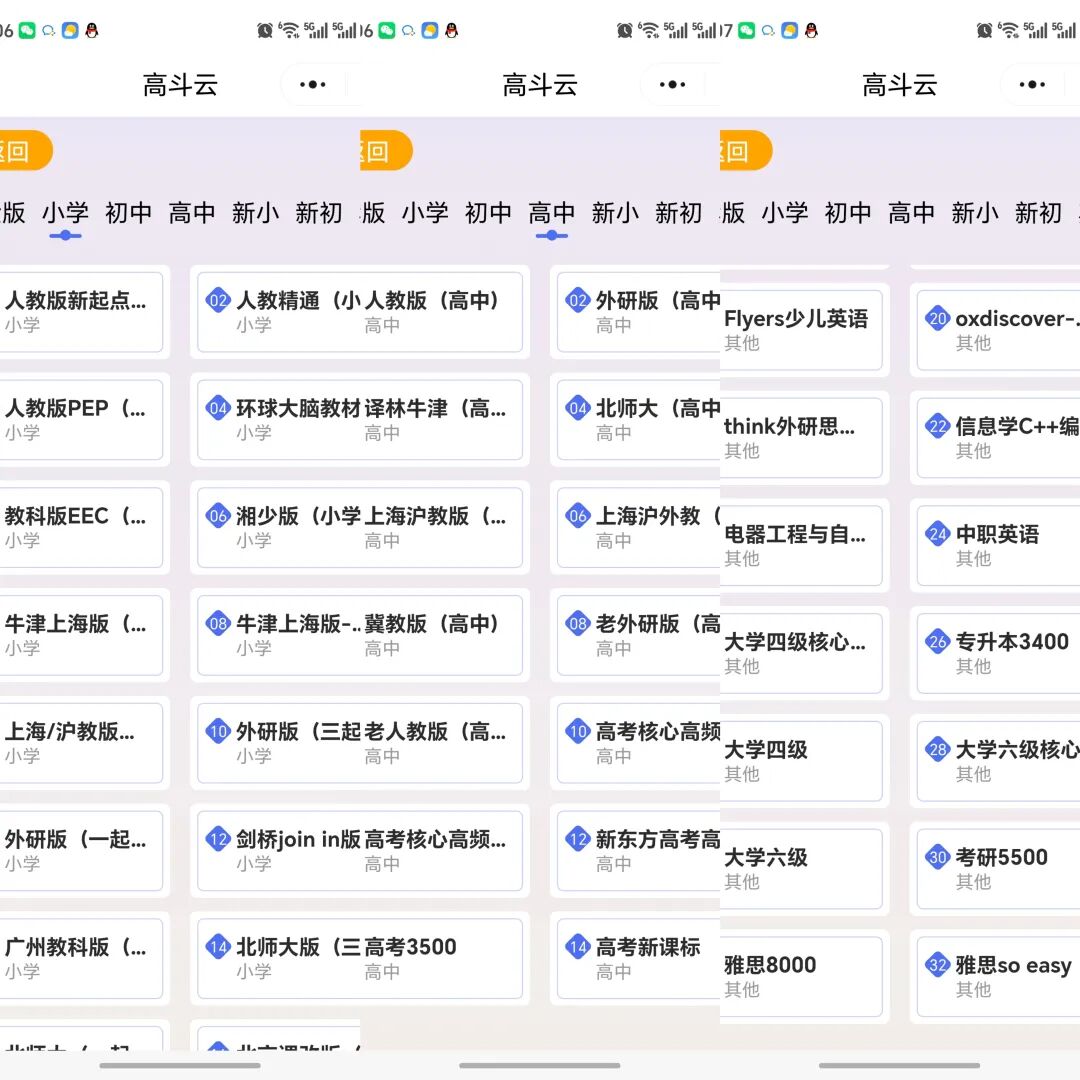Click the 22 badge next to 信息学C++编
This screenshot has height=1080, width=1080.
tap(938, 426)
